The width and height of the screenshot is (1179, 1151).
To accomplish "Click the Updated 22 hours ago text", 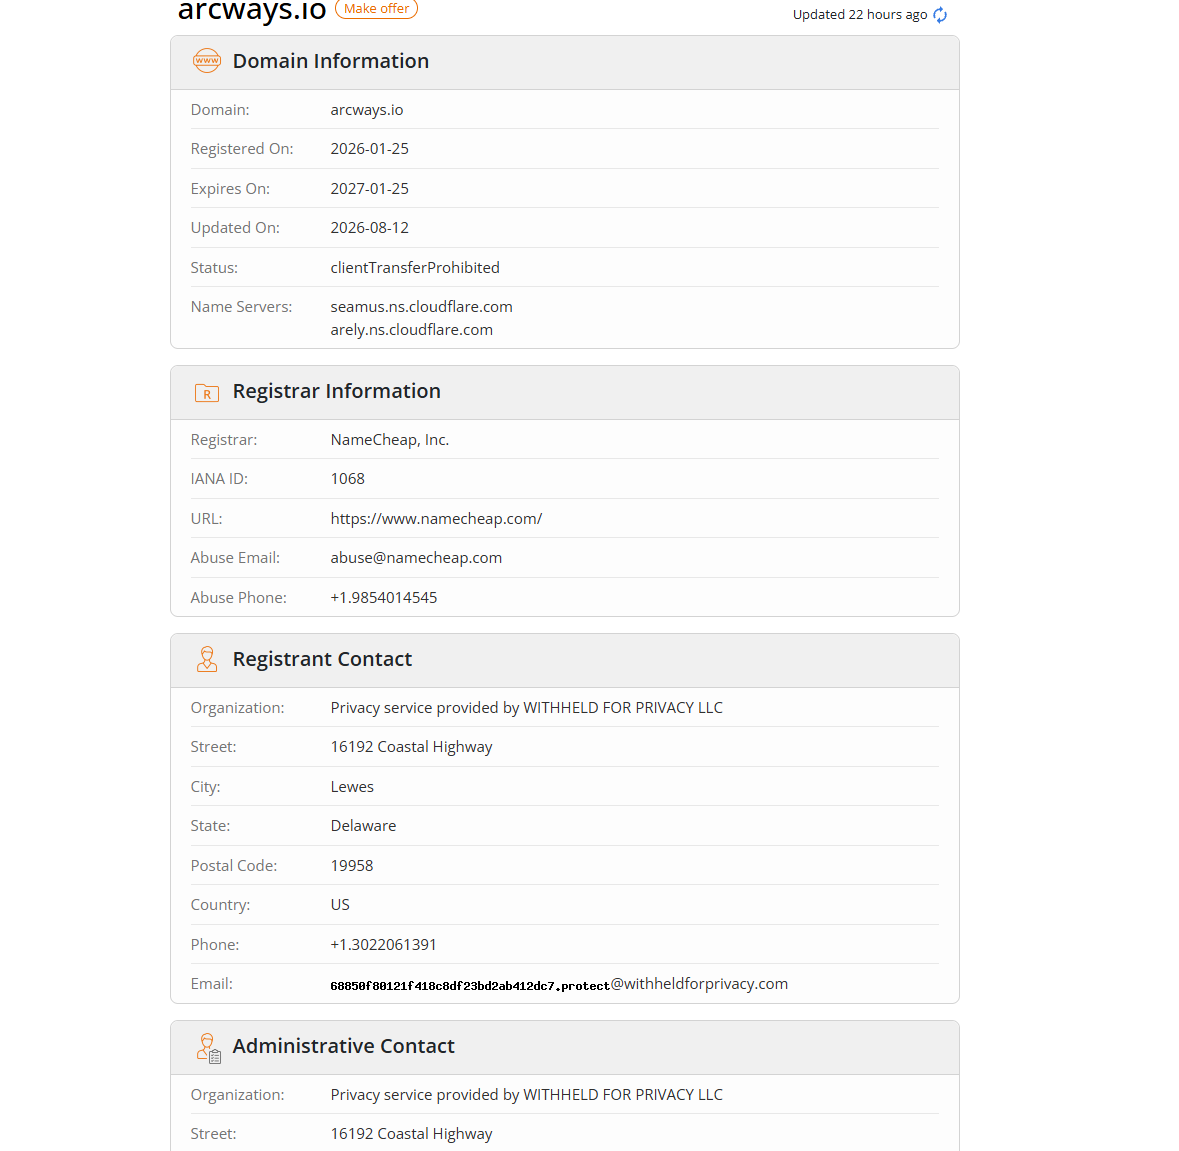I will click(x=859, y=15).
